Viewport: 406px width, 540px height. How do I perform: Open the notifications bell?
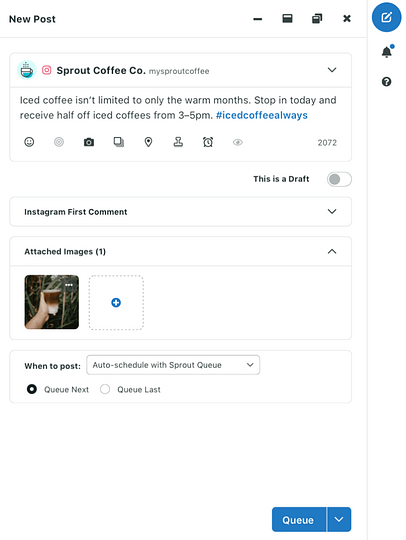pyautogui.click(x=387, y=52)
